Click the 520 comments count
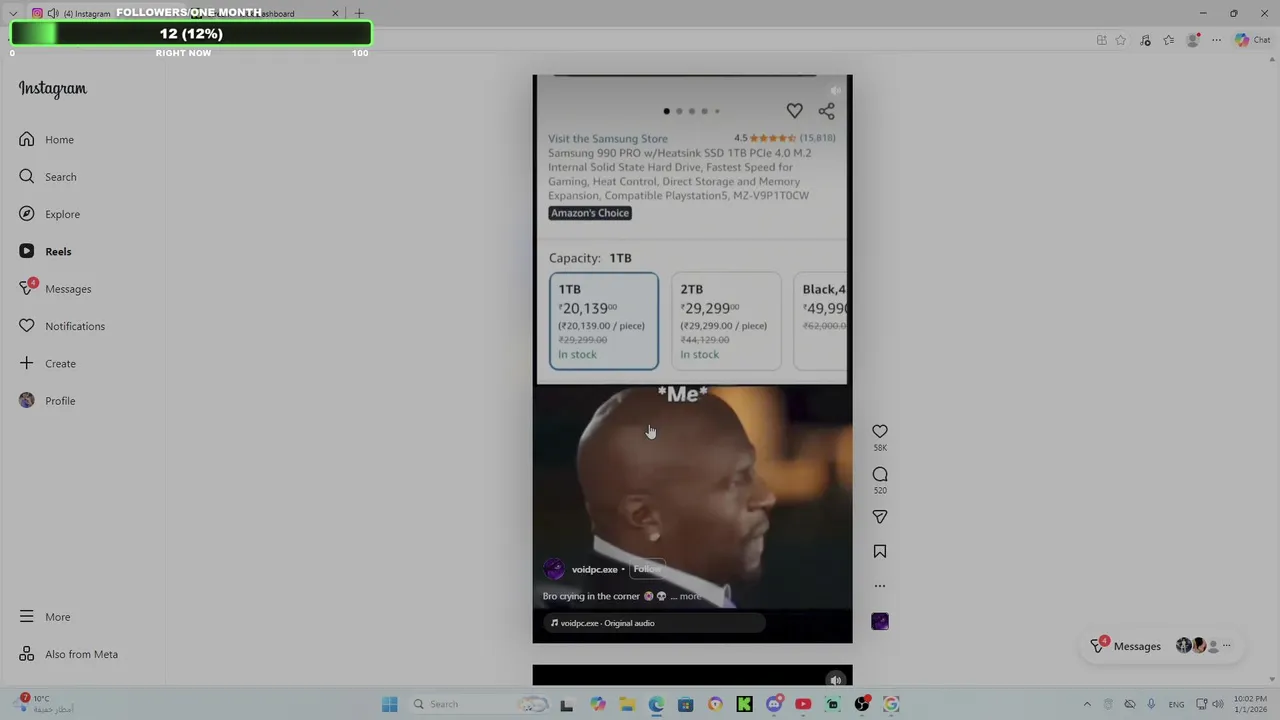Screen dimensions: 1280x720 [x=880, y=491]
